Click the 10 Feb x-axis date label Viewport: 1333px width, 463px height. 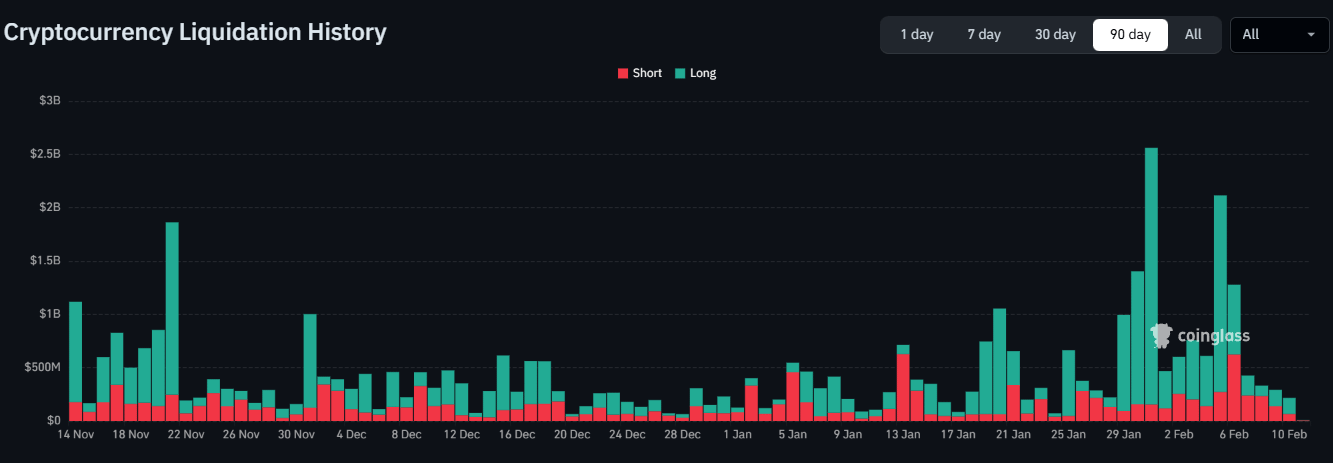click(x=1289, y=435)
